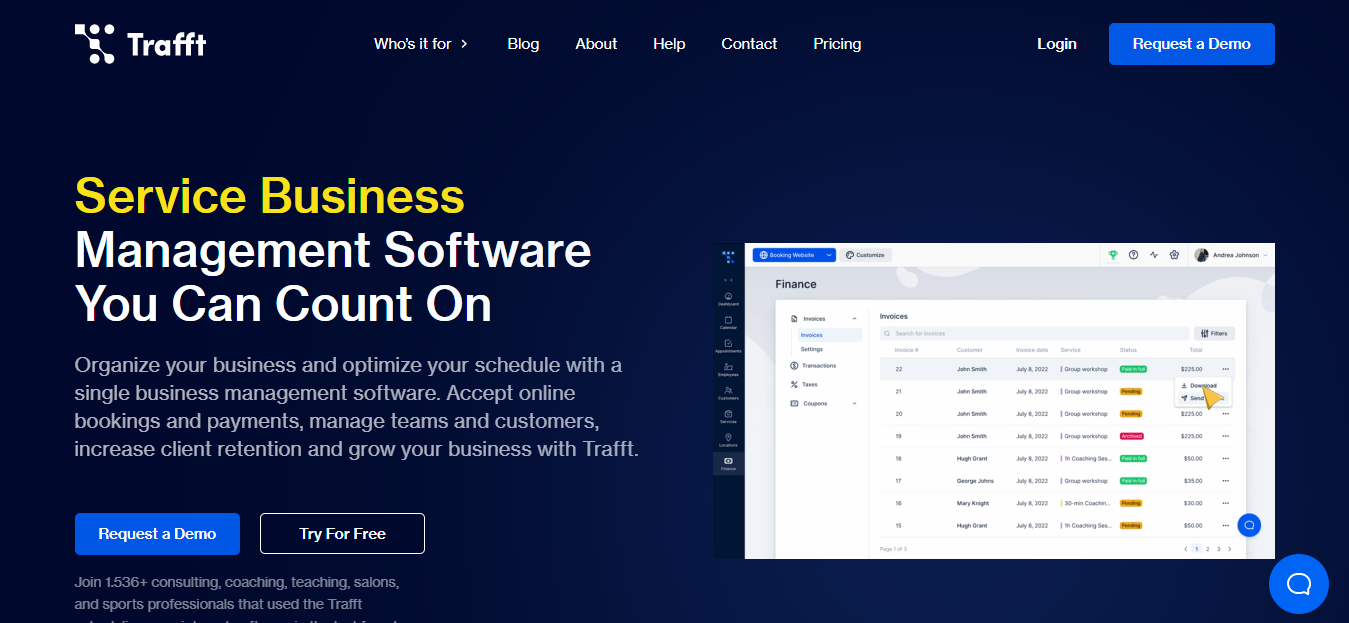Select Settings under Invoices

click(812, 349)
